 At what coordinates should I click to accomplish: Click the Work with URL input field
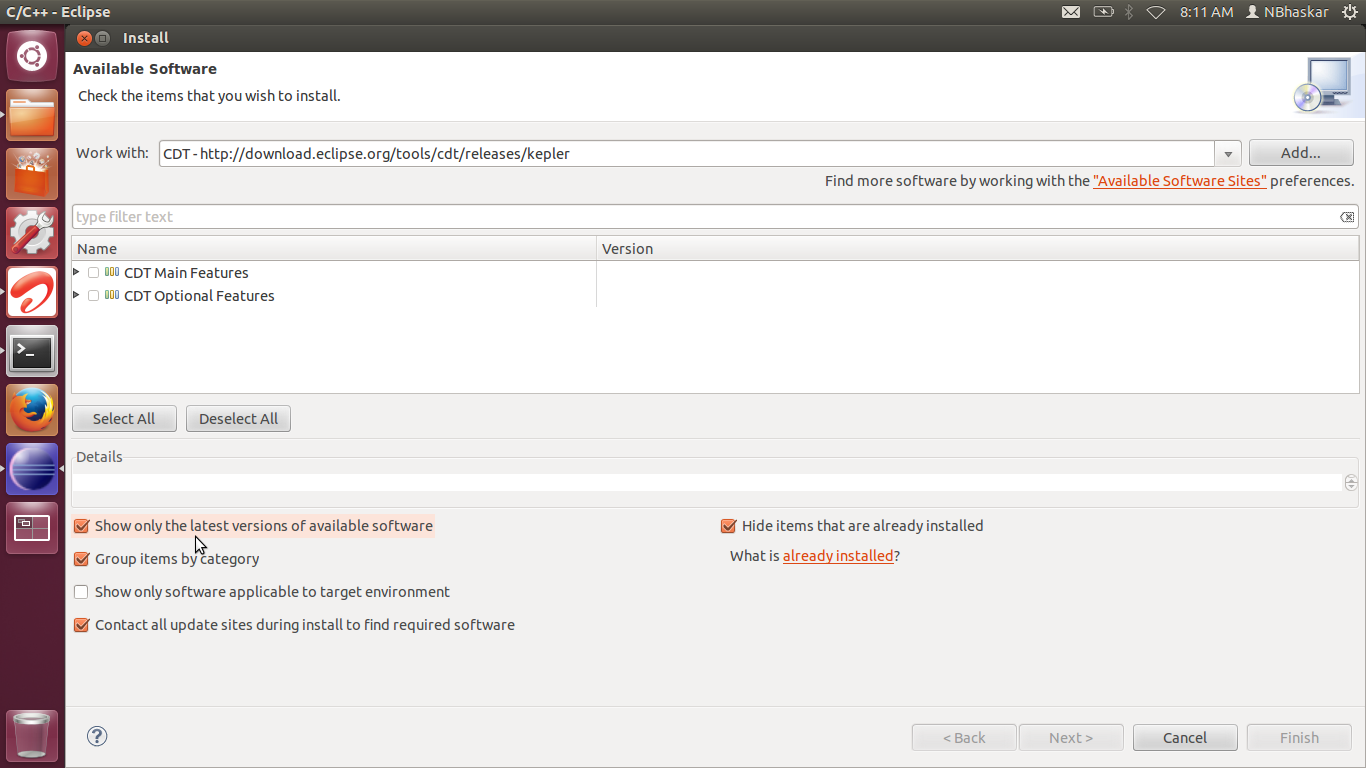(x=688, y=154)
